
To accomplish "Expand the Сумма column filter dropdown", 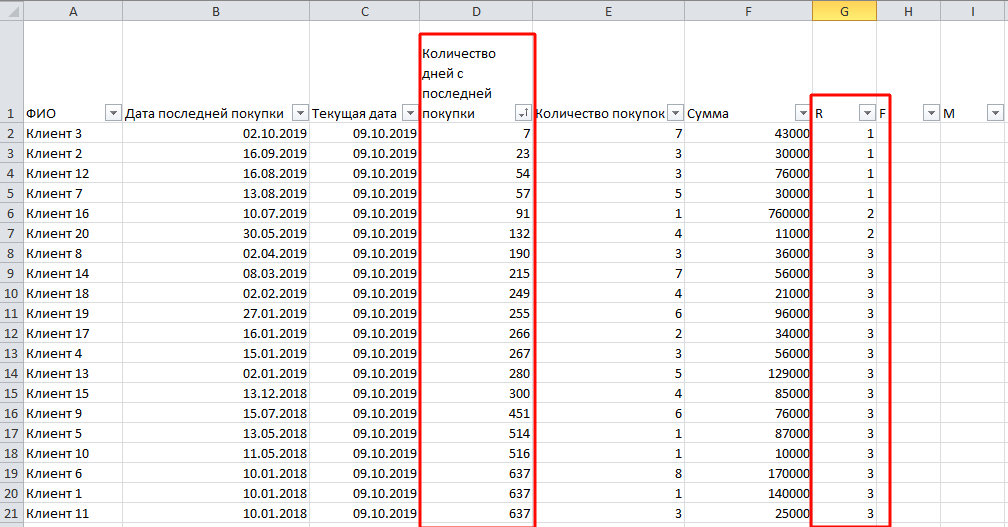I will tap(801, 113).
